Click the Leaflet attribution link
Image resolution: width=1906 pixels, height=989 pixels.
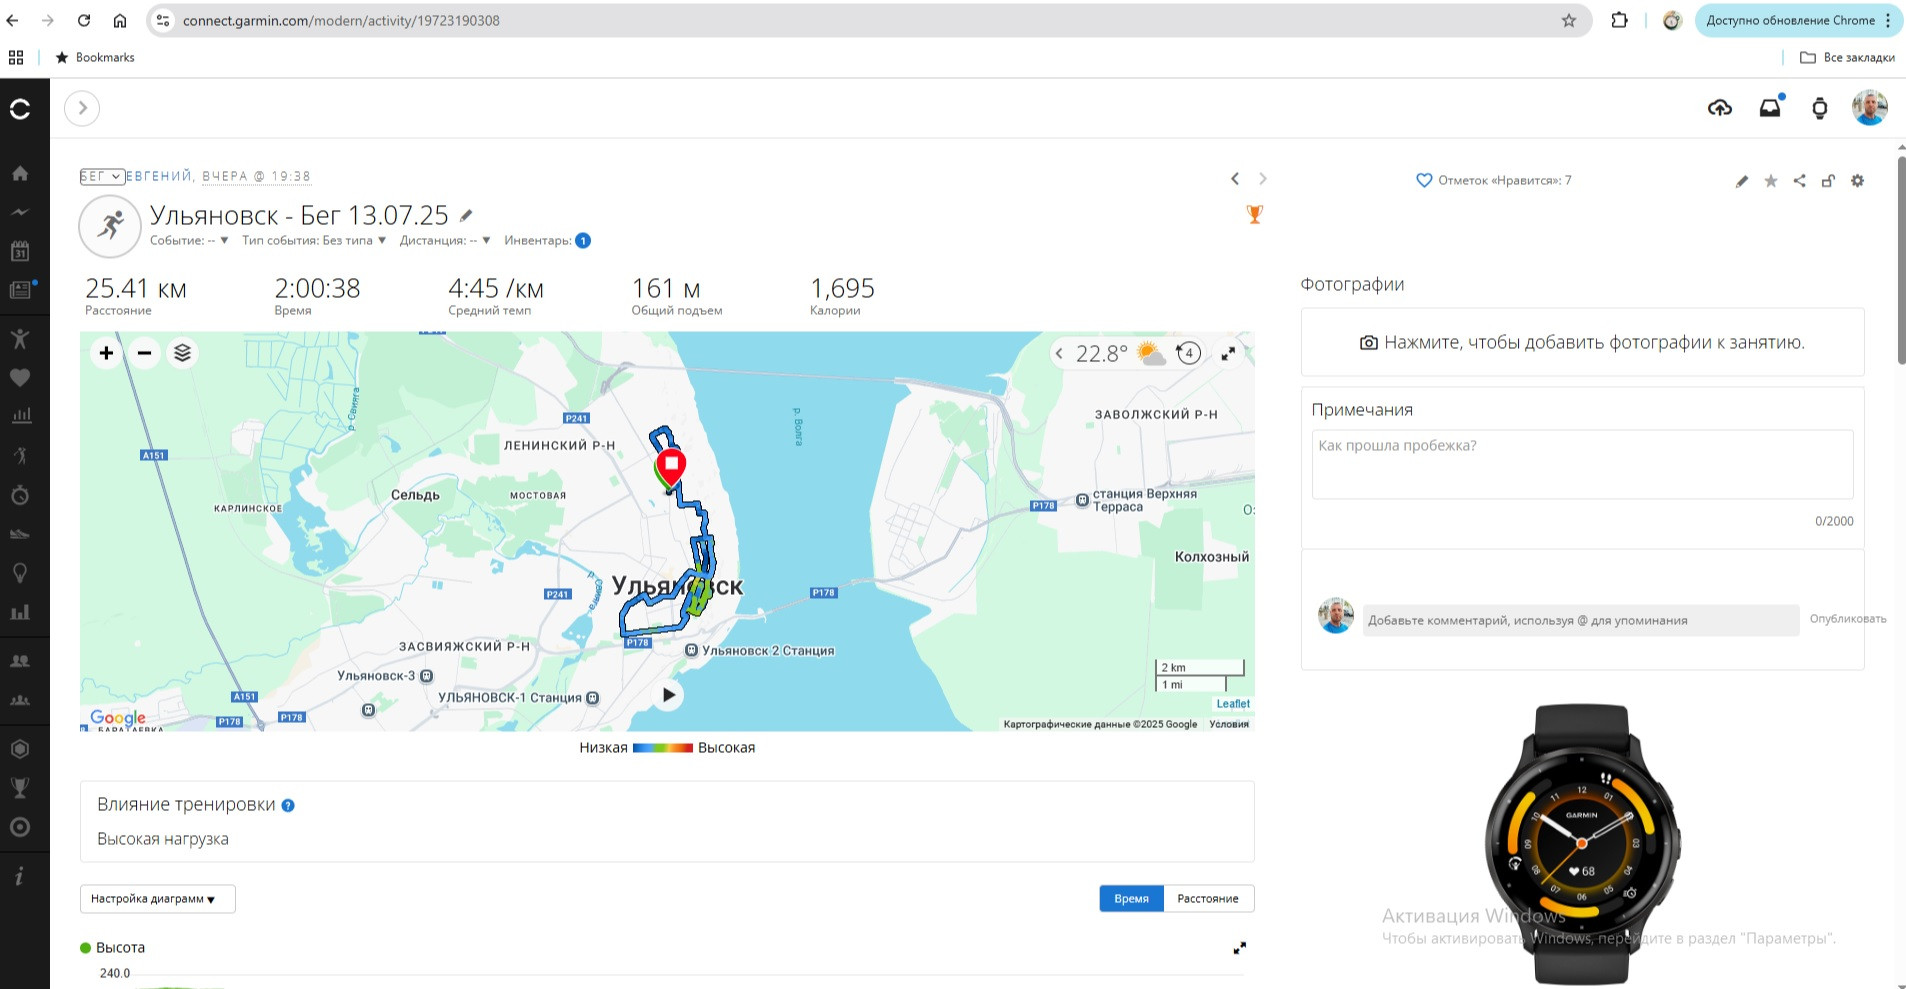(1233, 704)
